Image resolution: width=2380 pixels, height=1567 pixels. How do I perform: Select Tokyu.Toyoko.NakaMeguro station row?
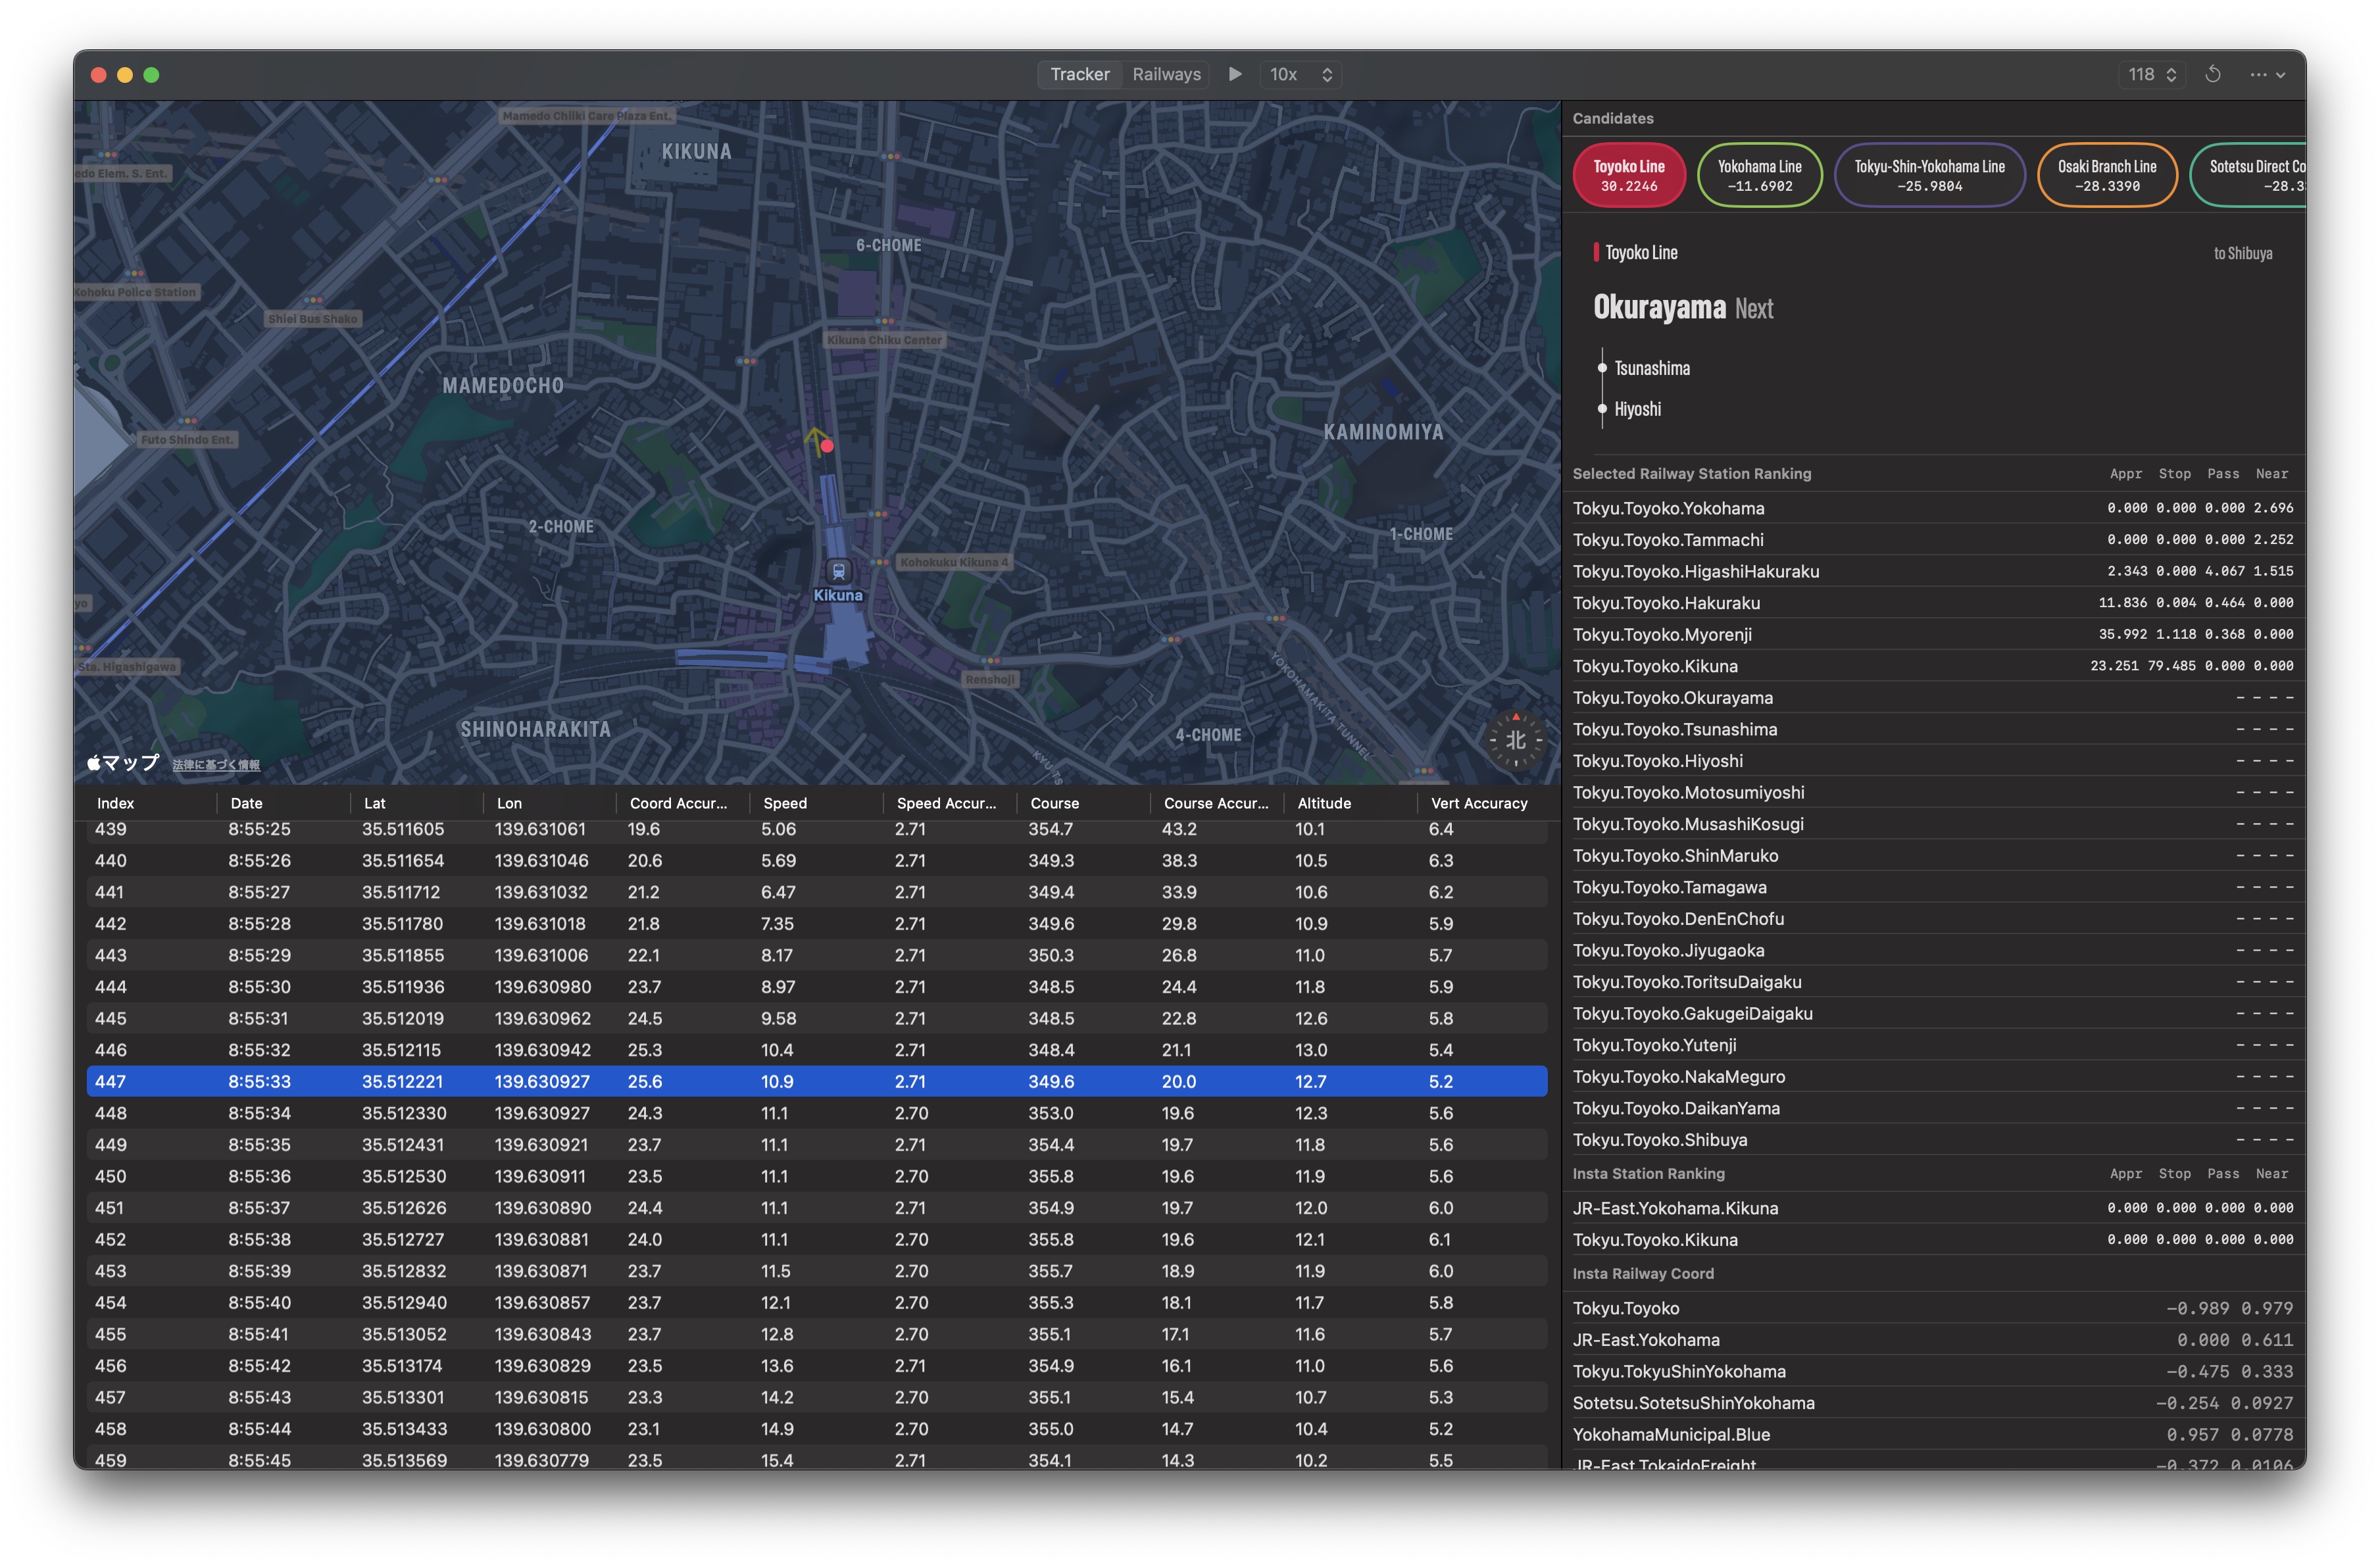pyautogui.click(x=1933, y=1077)
